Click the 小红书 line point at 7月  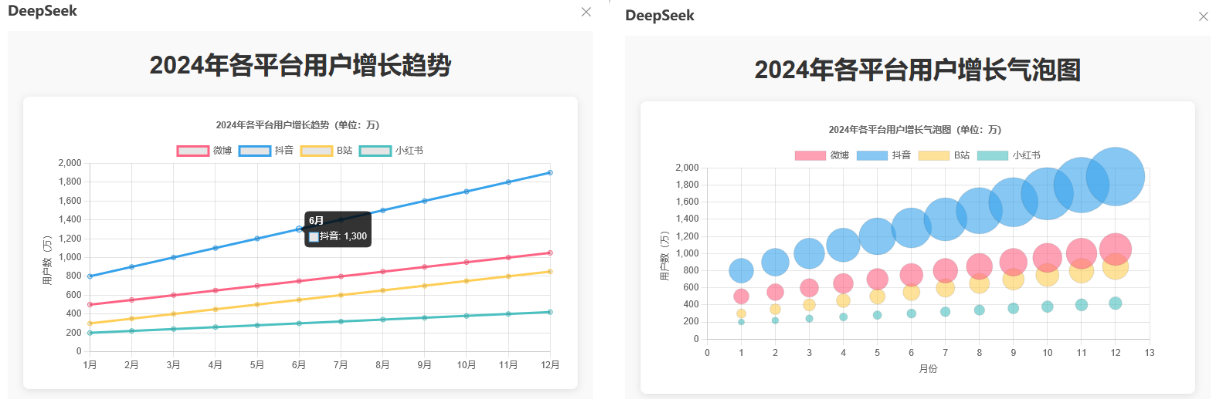[x=341, y=321]
